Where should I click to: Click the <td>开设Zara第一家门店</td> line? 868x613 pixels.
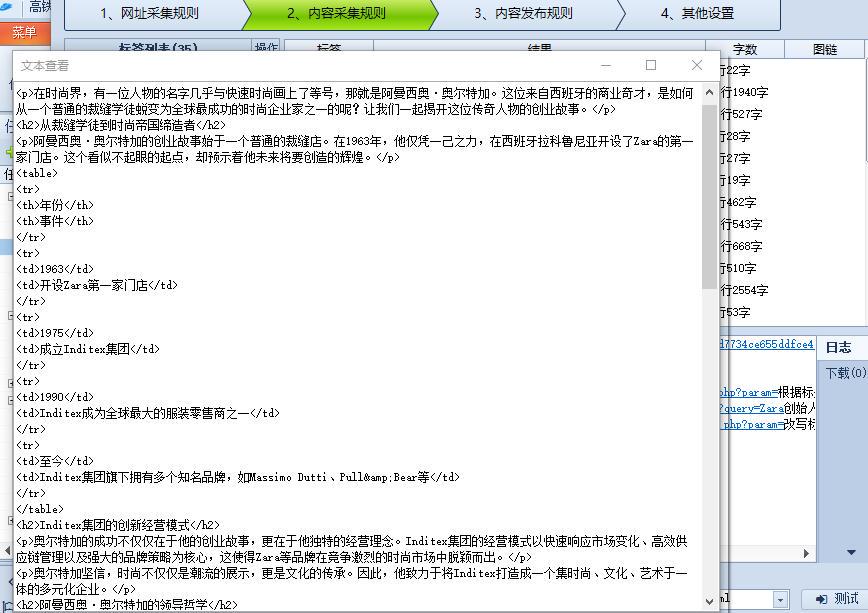(97, 285)
